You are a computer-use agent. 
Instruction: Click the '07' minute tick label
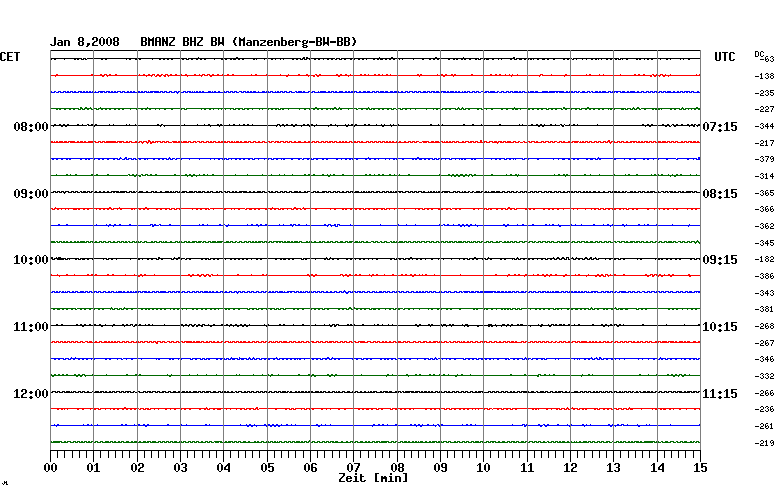pyautogui.click(x=354, y=467)
